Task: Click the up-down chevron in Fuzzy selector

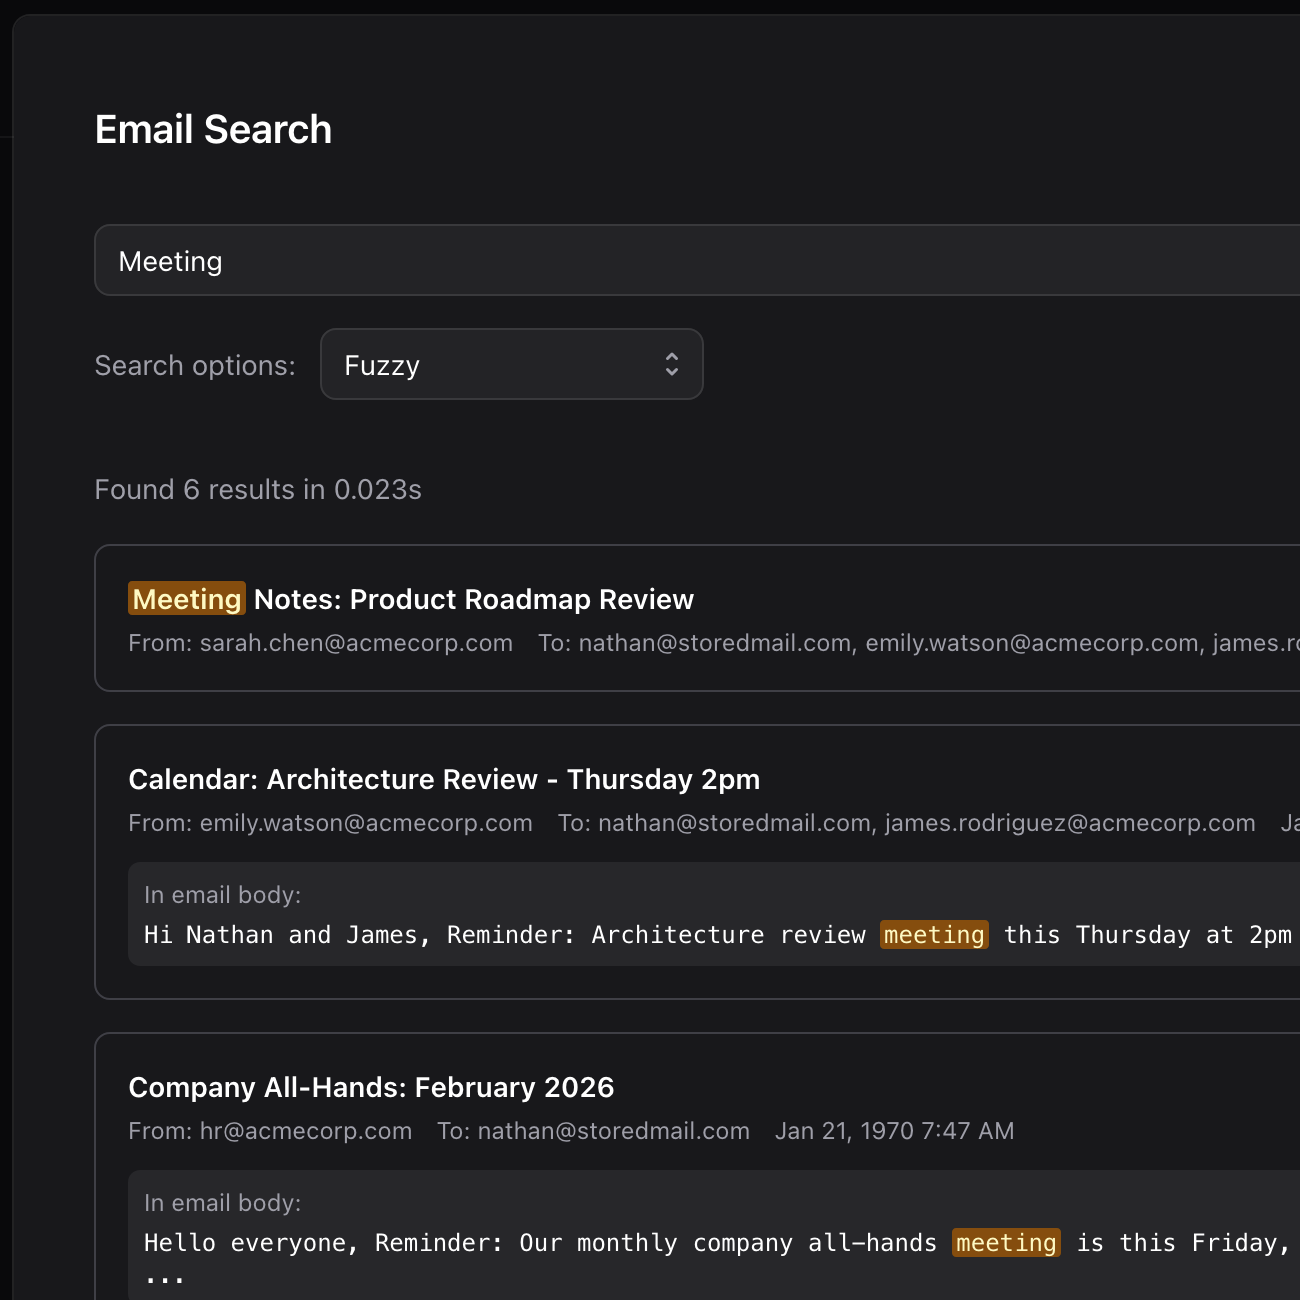Action: coord(672,365)
